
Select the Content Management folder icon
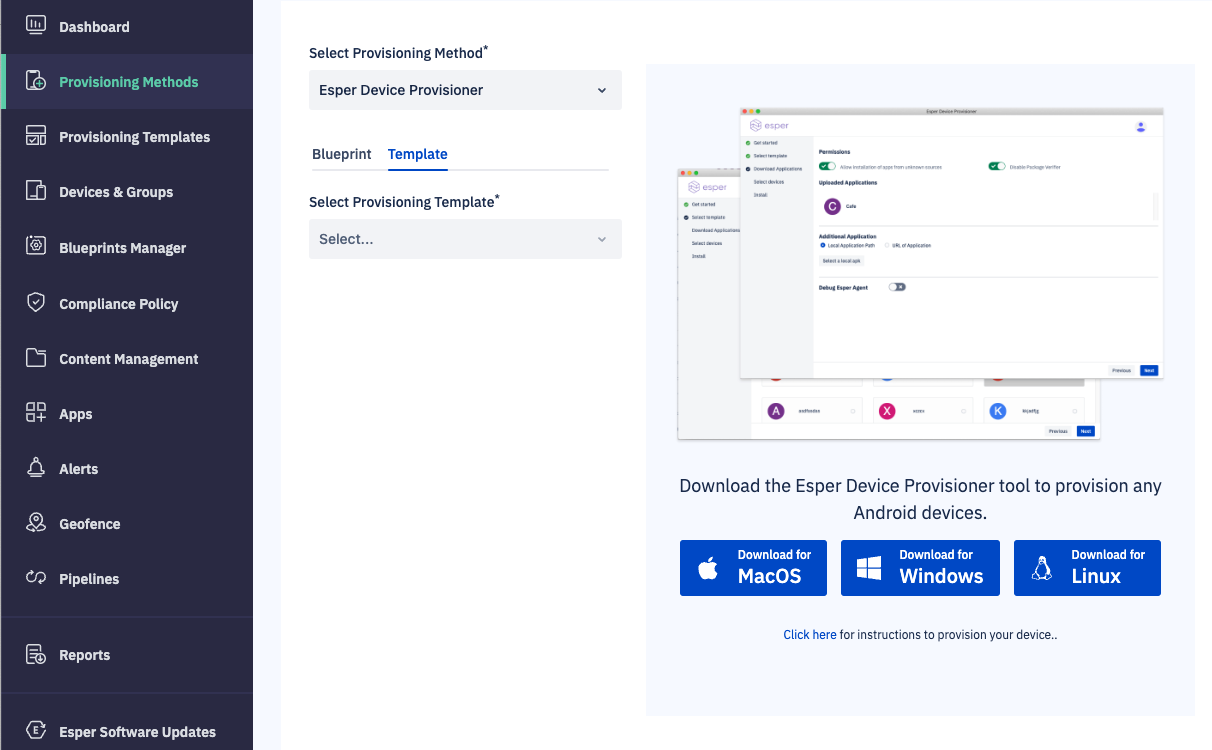tap(36, 358)
